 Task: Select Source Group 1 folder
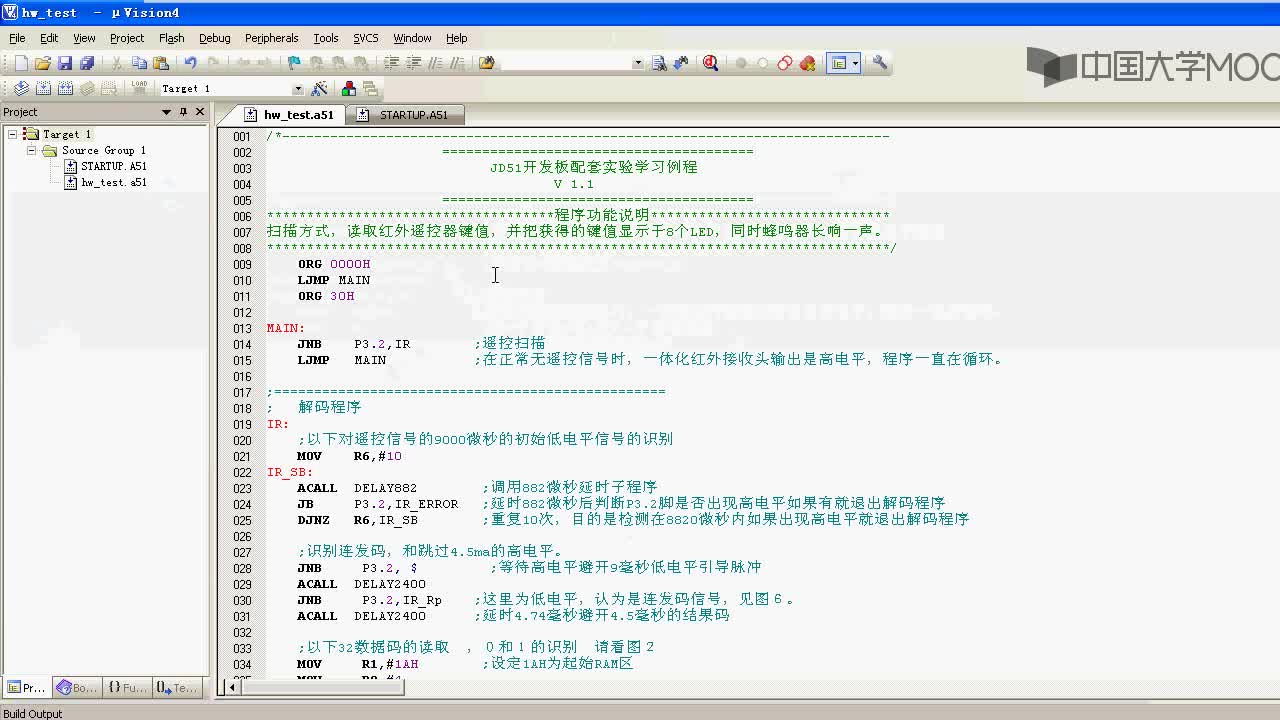pos(104,150)
